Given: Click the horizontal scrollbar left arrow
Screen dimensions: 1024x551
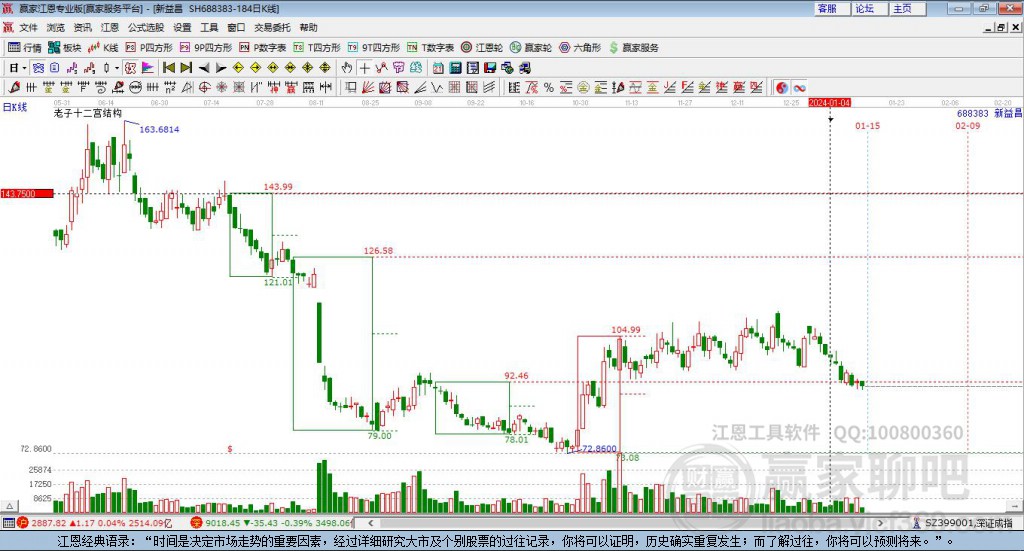Looking at the screenshot, I should click(x=370, y=523).
